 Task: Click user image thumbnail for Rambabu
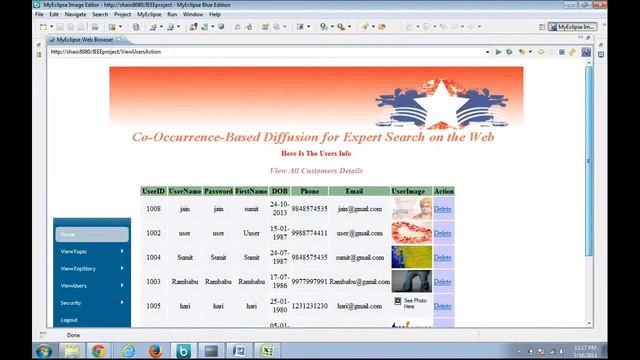coord(411,281)
